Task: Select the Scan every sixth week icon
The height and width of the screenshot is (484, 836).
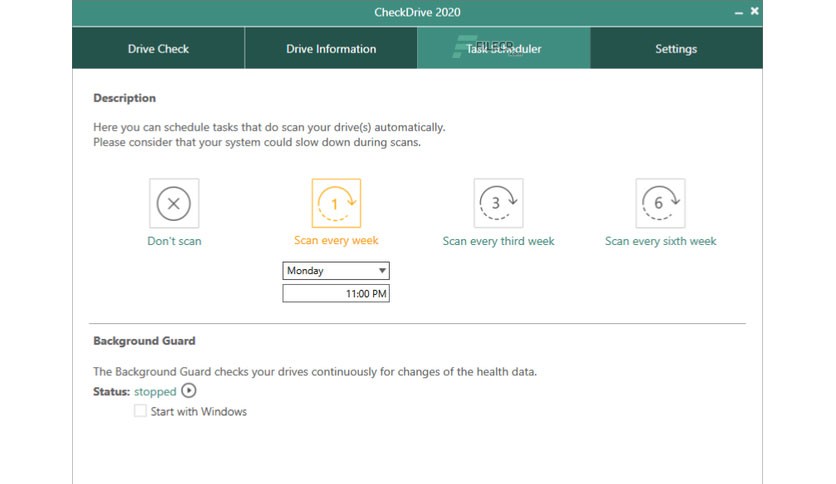Action: (661, 203)
